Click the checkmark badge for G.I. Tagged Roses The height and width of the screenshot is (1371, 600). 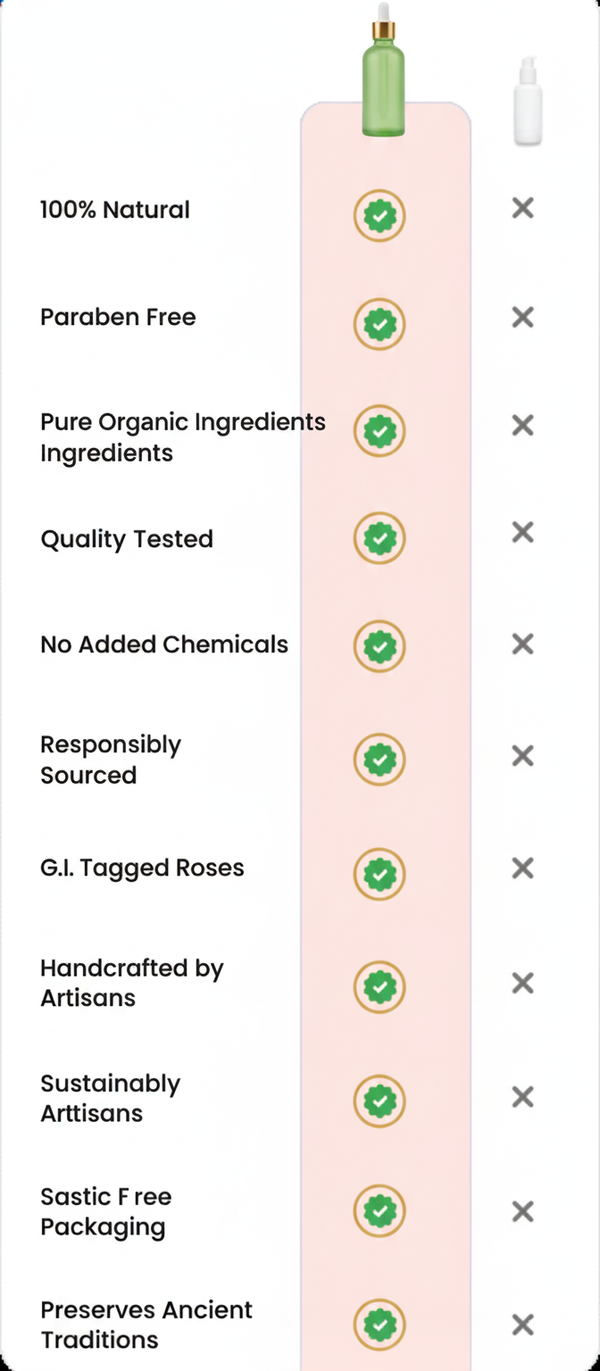coord(379,873)
